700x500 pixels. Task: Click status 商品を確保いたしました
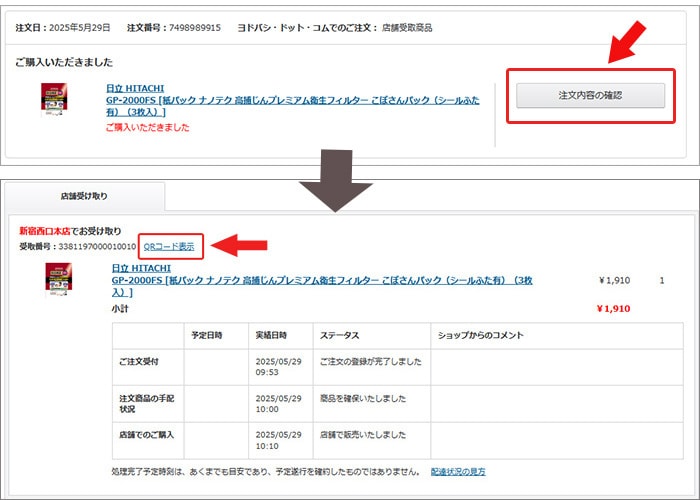(363, 398)
